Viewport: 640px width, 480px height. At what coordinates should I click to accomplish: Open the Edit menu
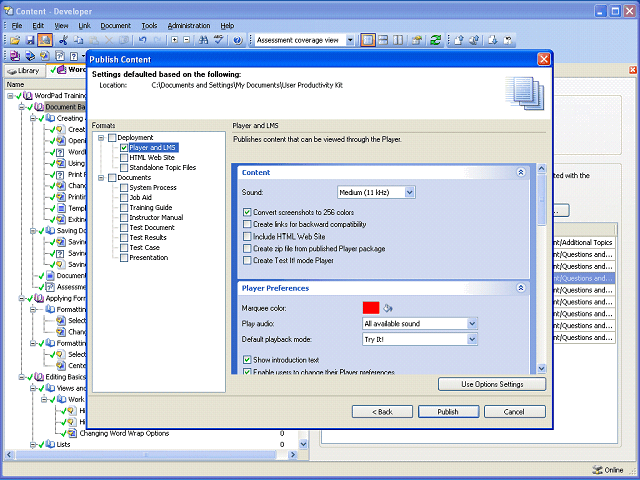(x=38, y=26)
